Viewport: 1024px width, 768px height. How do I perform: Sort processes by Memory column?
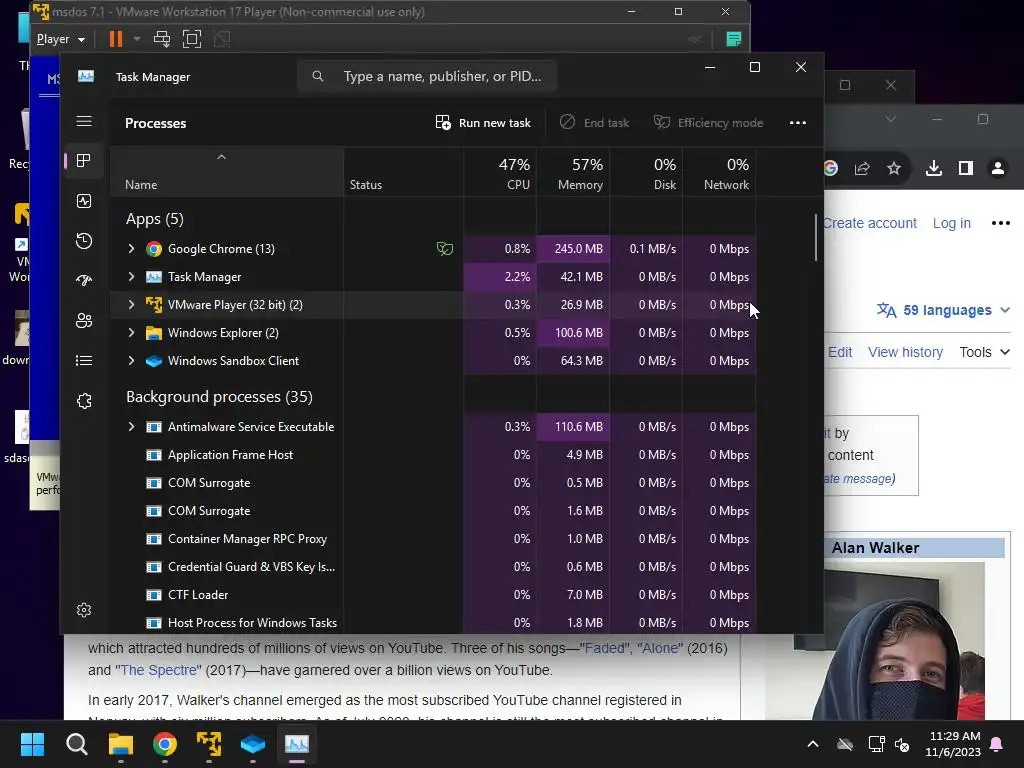coord(573,173)
